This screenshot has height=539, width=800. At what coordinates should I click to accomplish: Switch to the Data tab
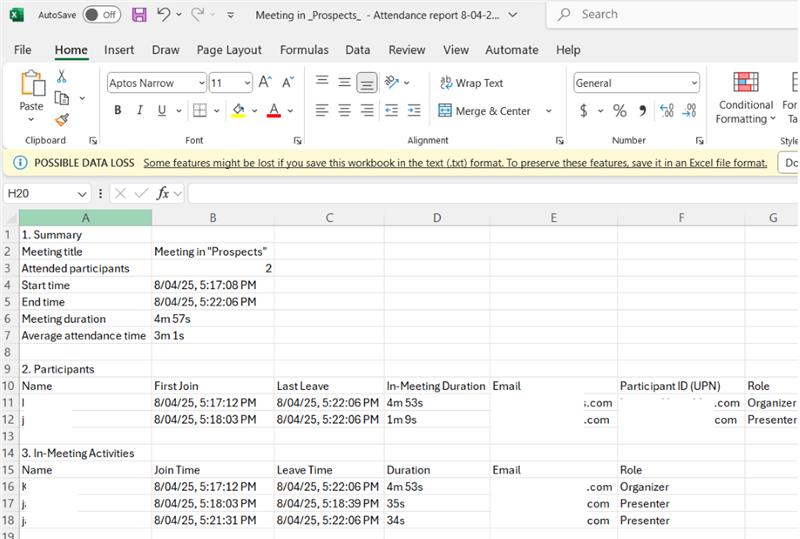coord(358,50)
